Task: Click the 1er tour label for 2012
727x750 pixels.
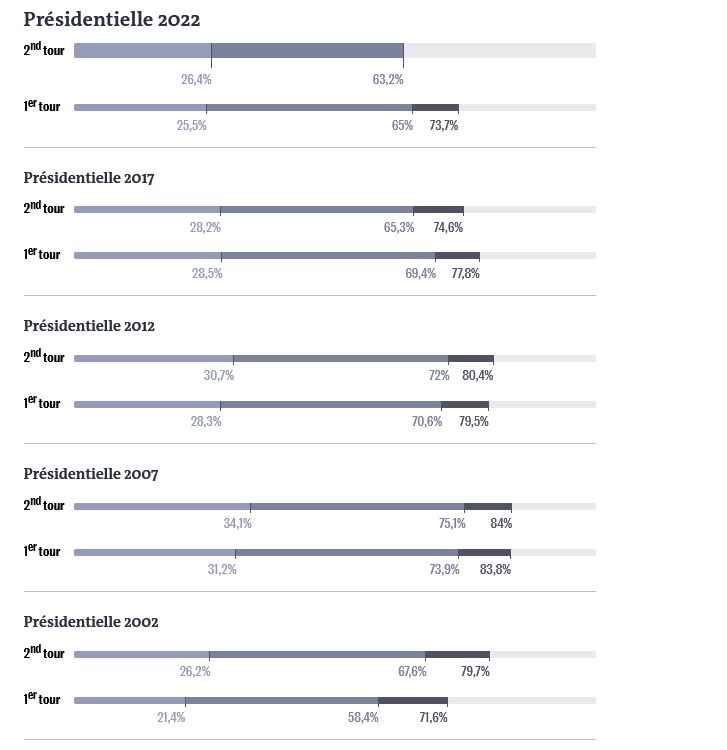Action: 42,403
